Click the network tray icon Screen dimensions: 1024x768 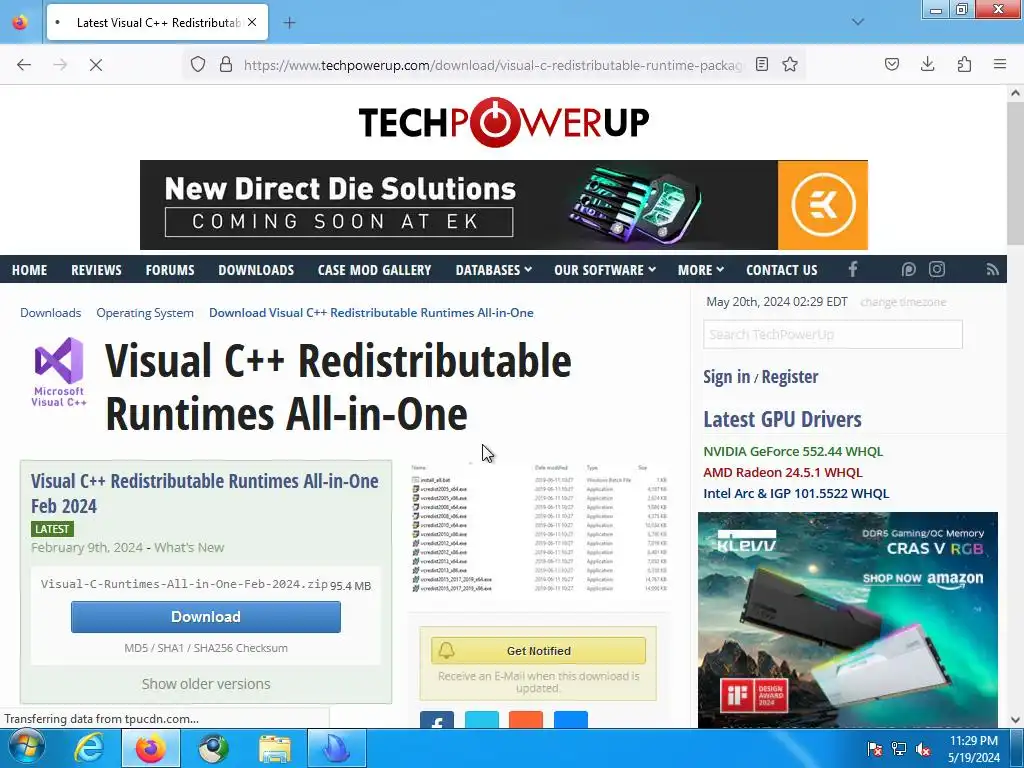click(899, 749)
